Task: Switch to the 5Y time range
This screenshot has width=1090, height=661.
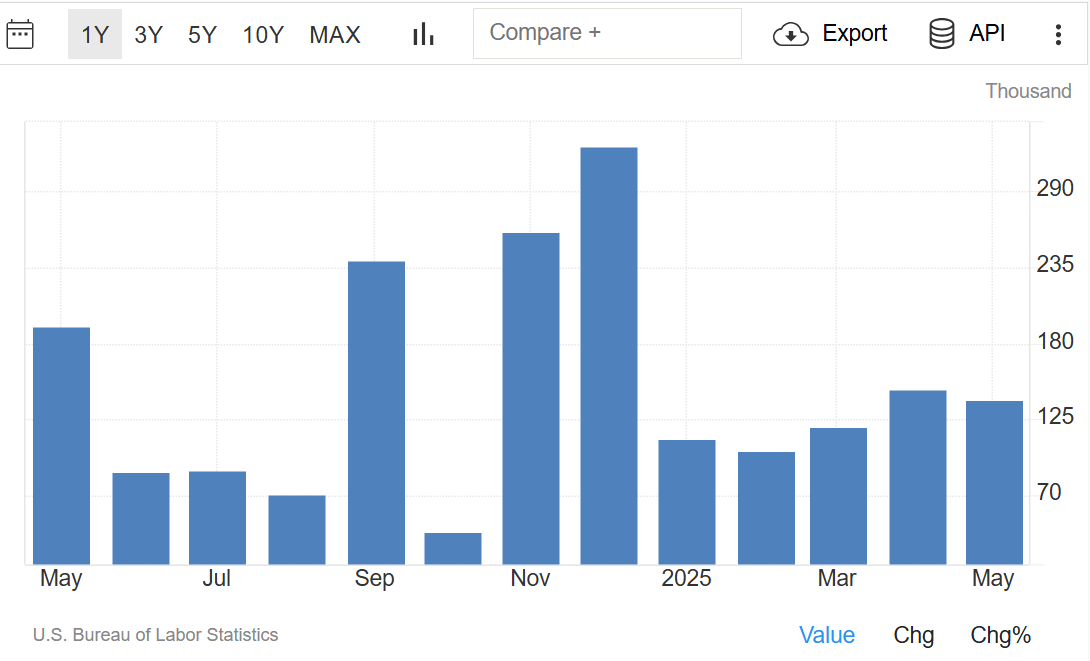Action: click(202, 34)
